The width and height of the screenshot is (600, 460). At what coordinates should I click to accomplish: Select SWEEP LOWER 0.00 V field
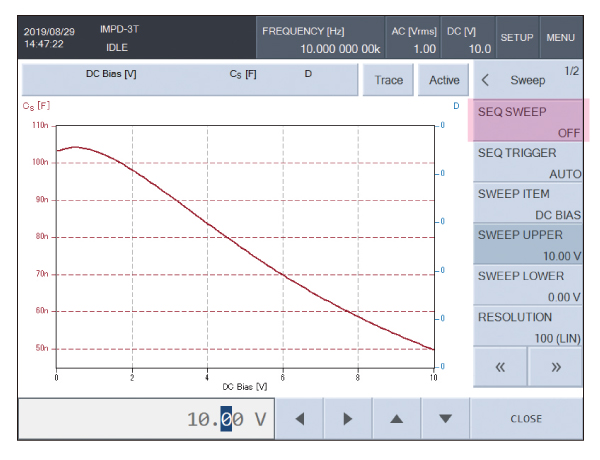coord(528,285)
